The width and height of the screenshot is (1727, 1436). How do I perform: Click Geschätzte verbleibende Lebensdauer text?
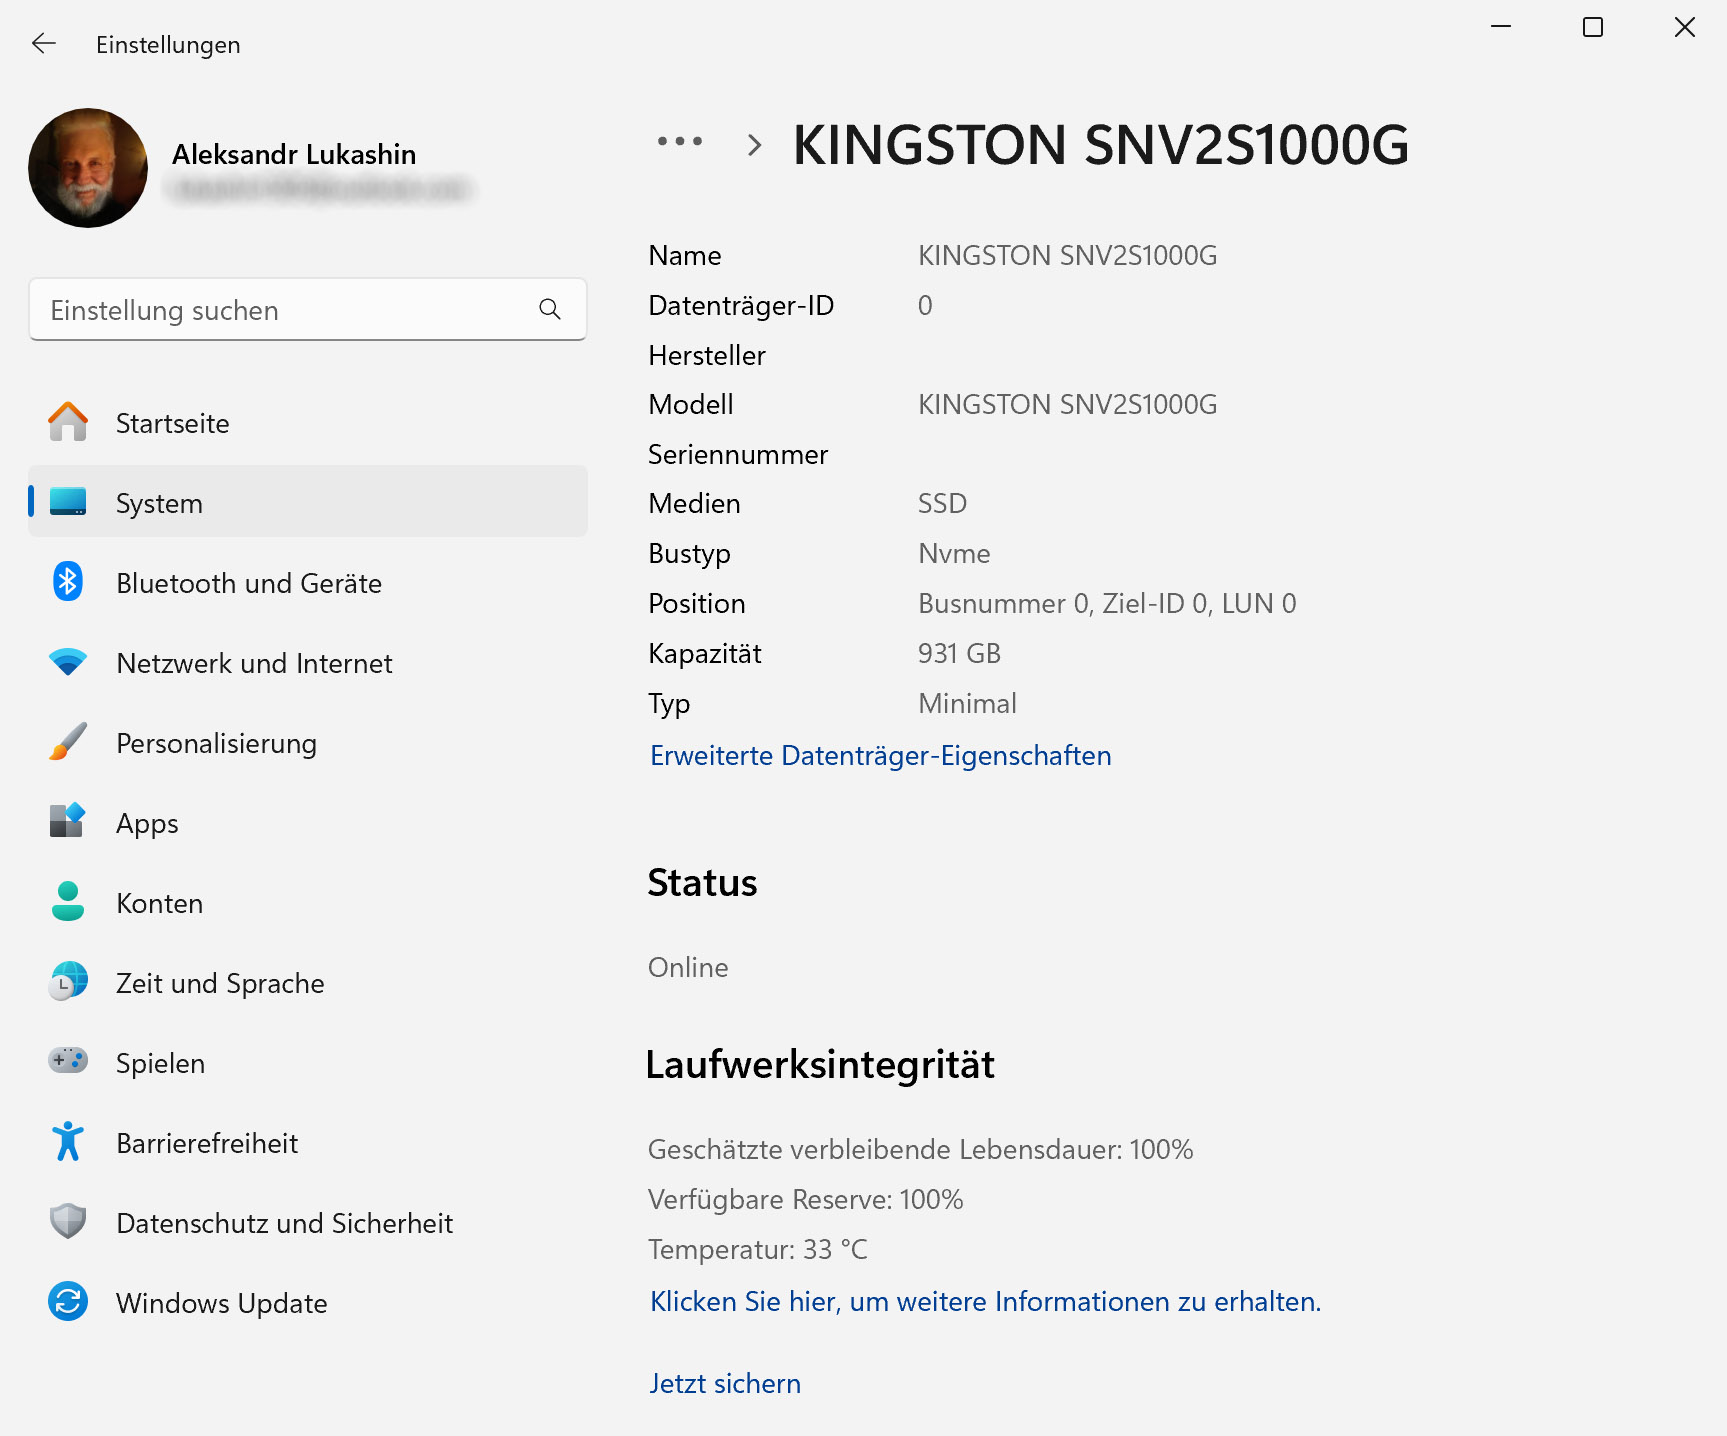[921, 1149]
